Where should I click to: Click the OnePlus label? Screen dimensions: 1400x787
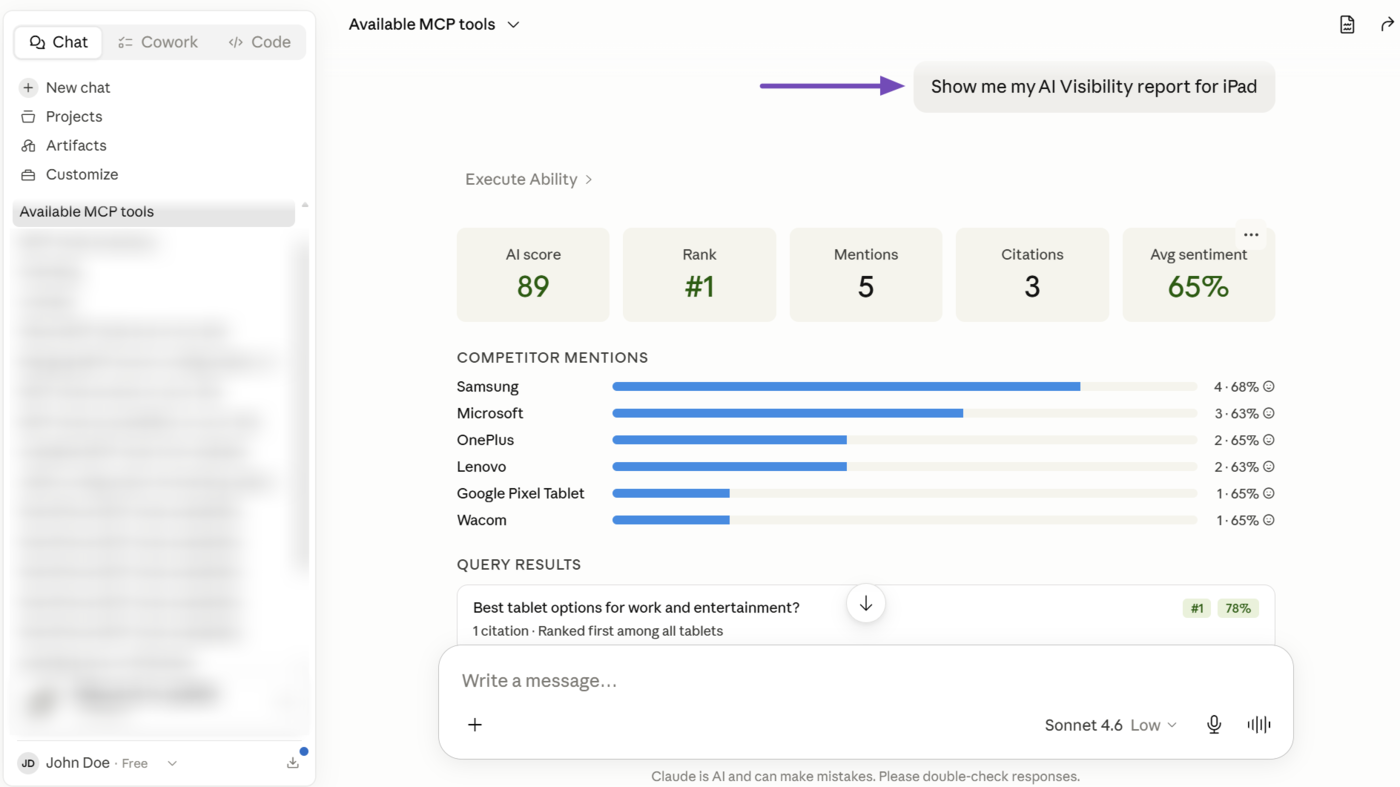485,441
